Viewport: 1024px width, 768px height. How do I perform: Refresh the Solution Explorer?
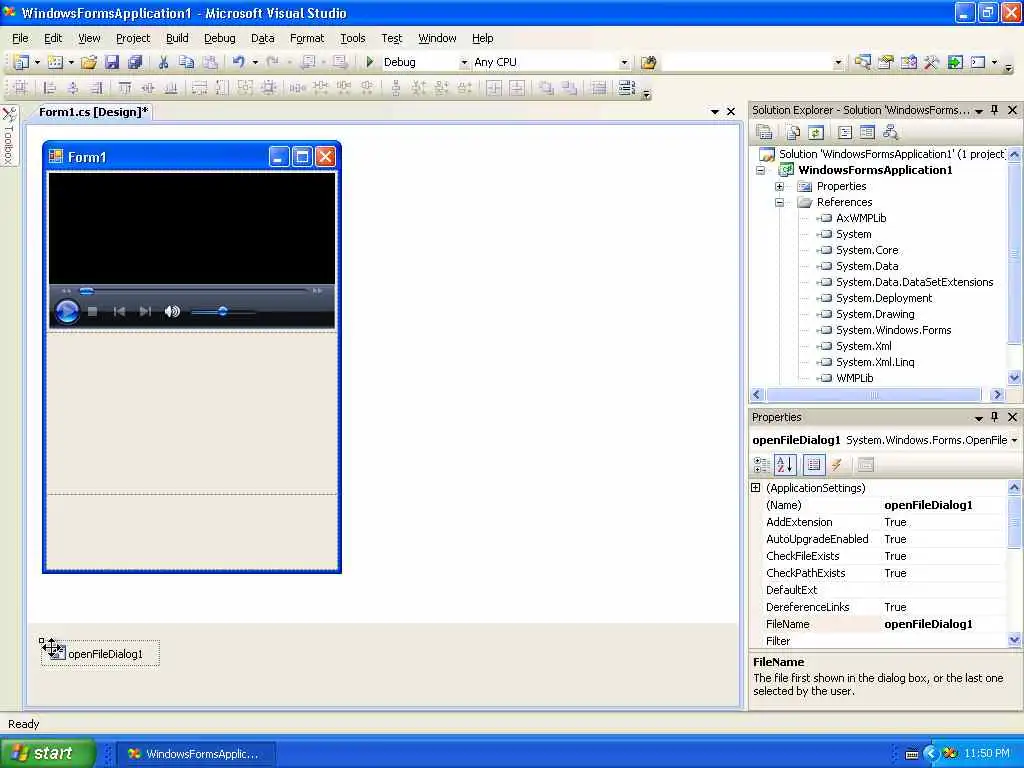coord(816,133)
